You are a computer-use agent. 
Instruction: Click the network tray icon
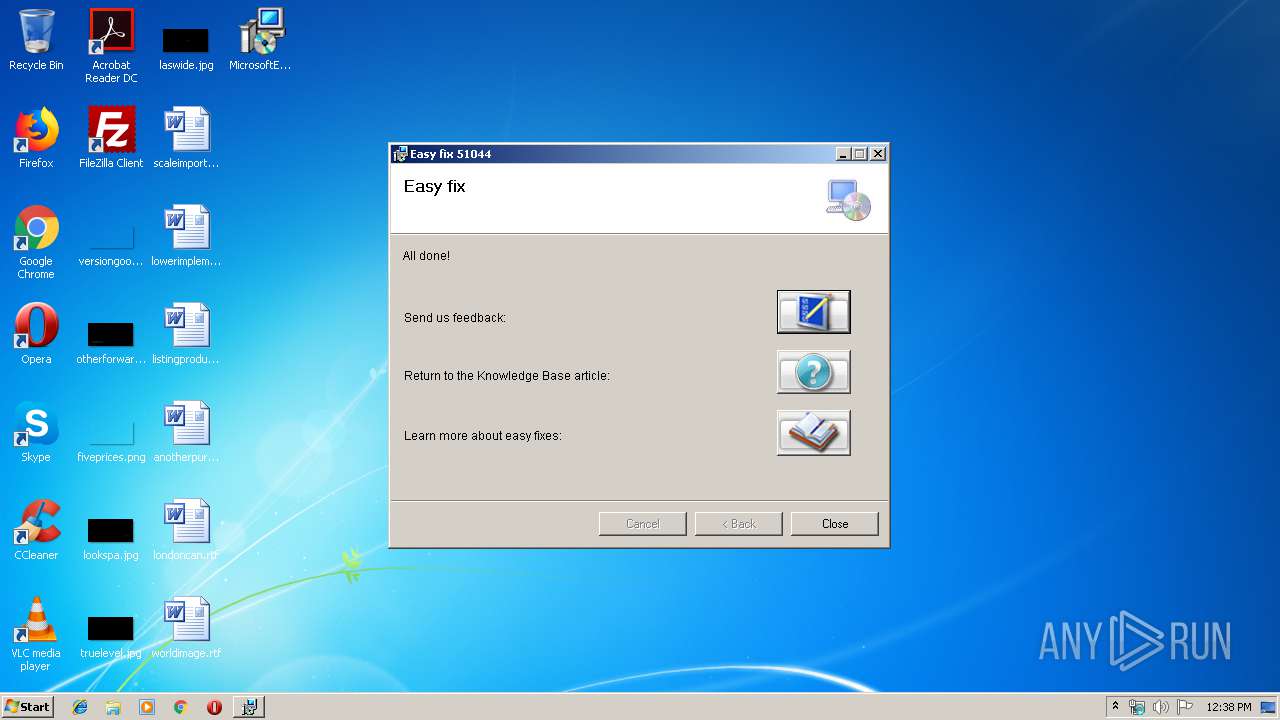[x=1137, y=707]
